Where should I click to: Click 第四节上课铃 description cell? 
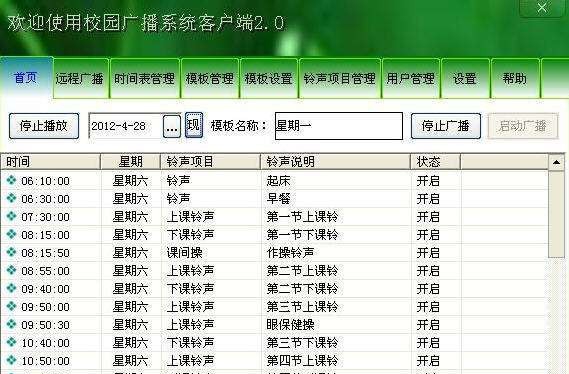[x=302, y=361]
